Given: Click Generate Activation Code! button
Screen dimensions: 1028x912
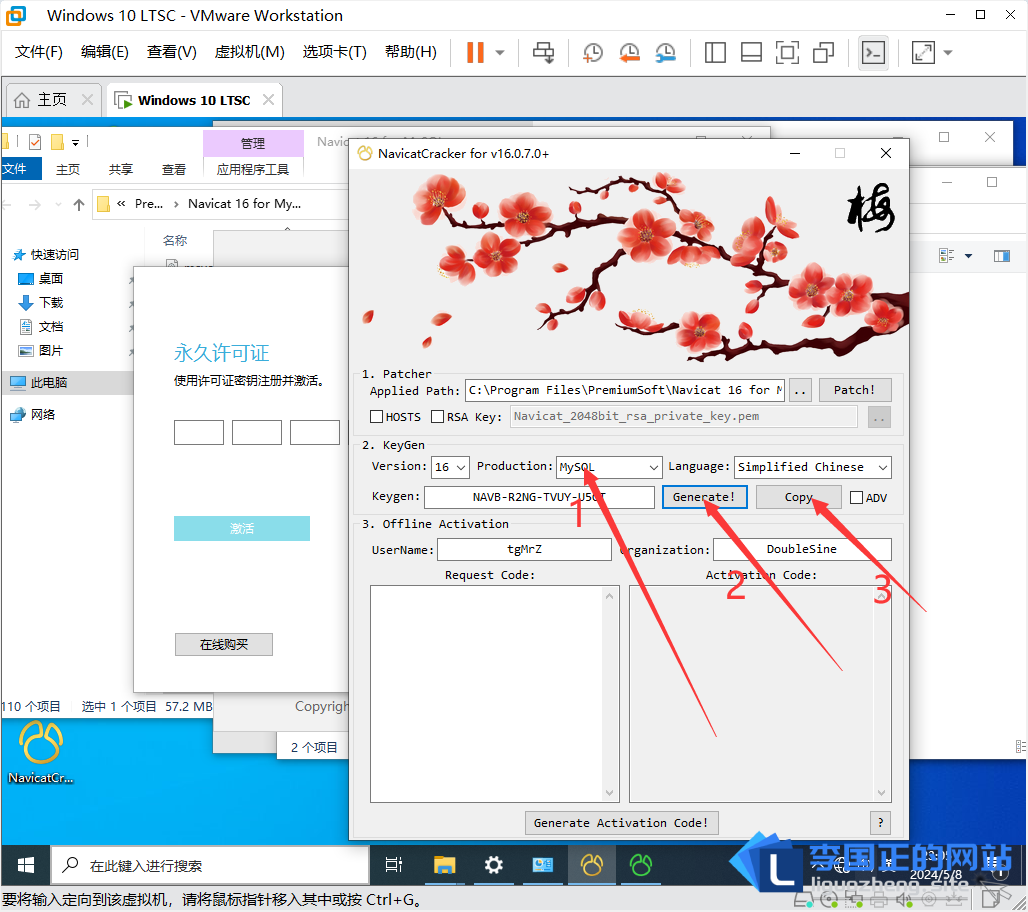Looking at the screenshot, I should (x=621, y=823).
